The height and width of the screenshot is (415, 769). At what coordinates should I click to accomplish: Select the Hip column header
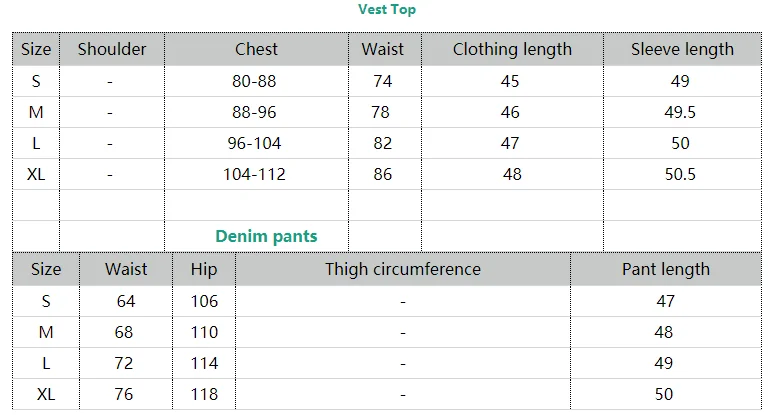point(204,269)
